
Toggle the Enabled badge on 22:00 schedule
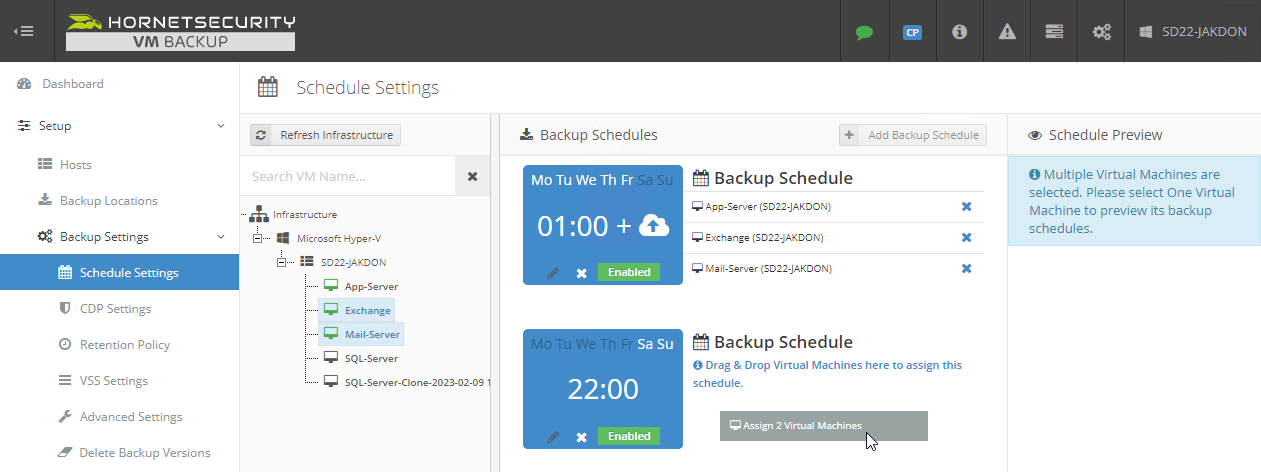tap(628, 436)
